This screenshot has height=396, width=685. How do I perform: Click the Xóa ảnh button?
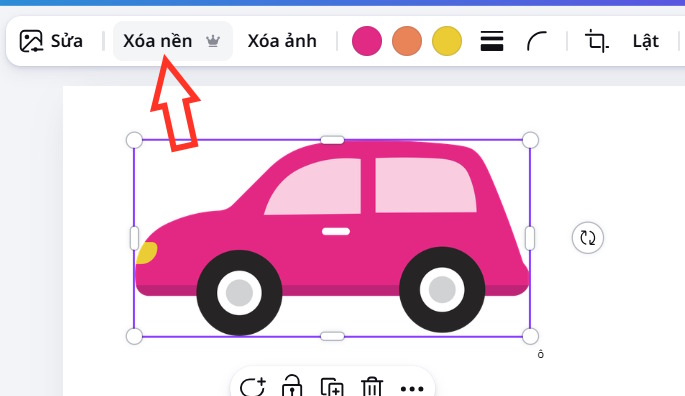coord(282,41)
